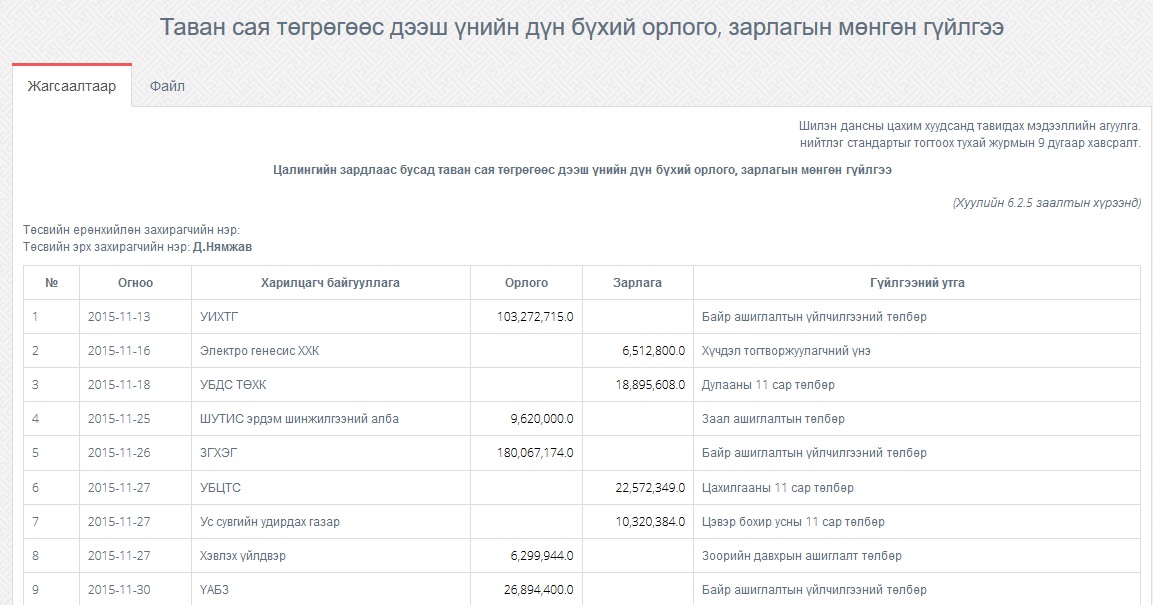The image size is (1153, 605).
Task: Switch to the Жагсаалтаар tab
Action: (72, 86)
